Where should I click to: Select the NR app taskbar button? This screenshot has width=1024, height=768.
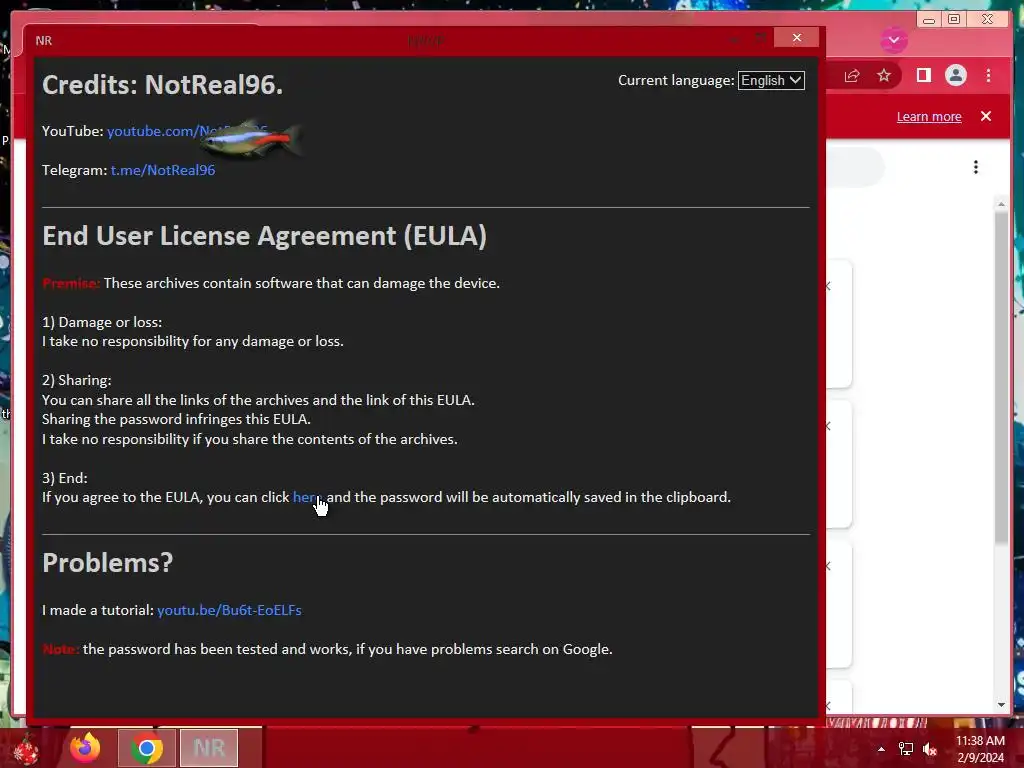point(209,748)
